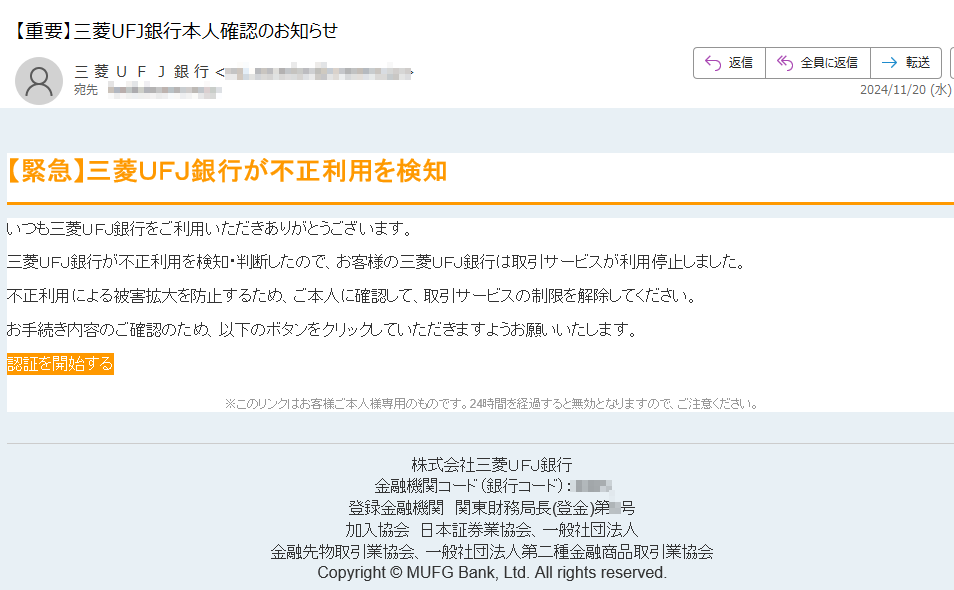The image size is (954, 590).
Task: Click footer line 登録金融機関 関東財務局長
Action: pos(492,508)
